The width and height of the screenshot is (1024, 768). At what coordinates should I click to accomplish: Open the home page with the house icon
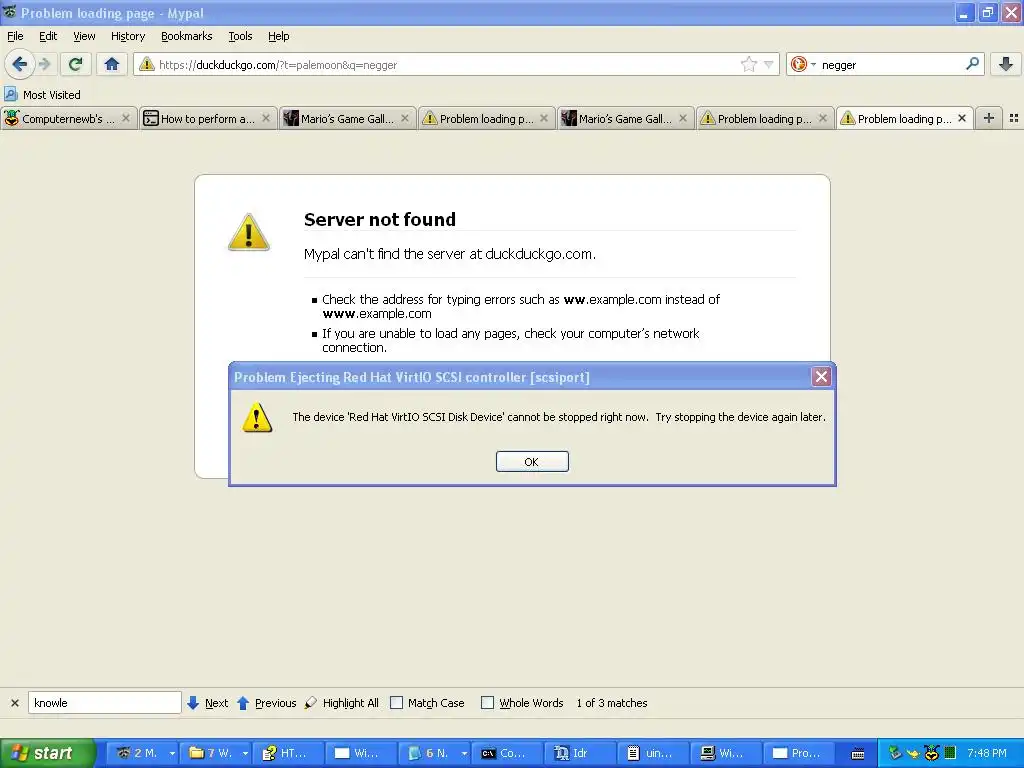[112, 64]
